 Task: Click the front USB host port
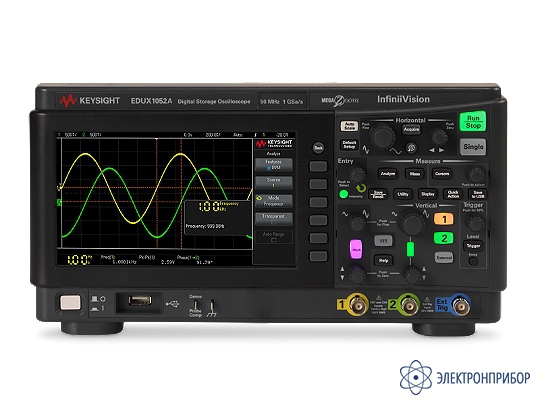139,301
